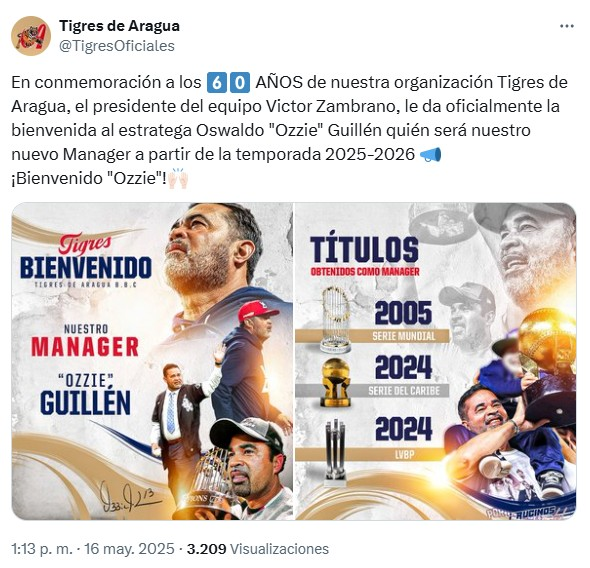This screenshot has height=568, width=590.
Task: Open the left Bienvenido Ozzie Guillén image
Action: click(152, 361)
